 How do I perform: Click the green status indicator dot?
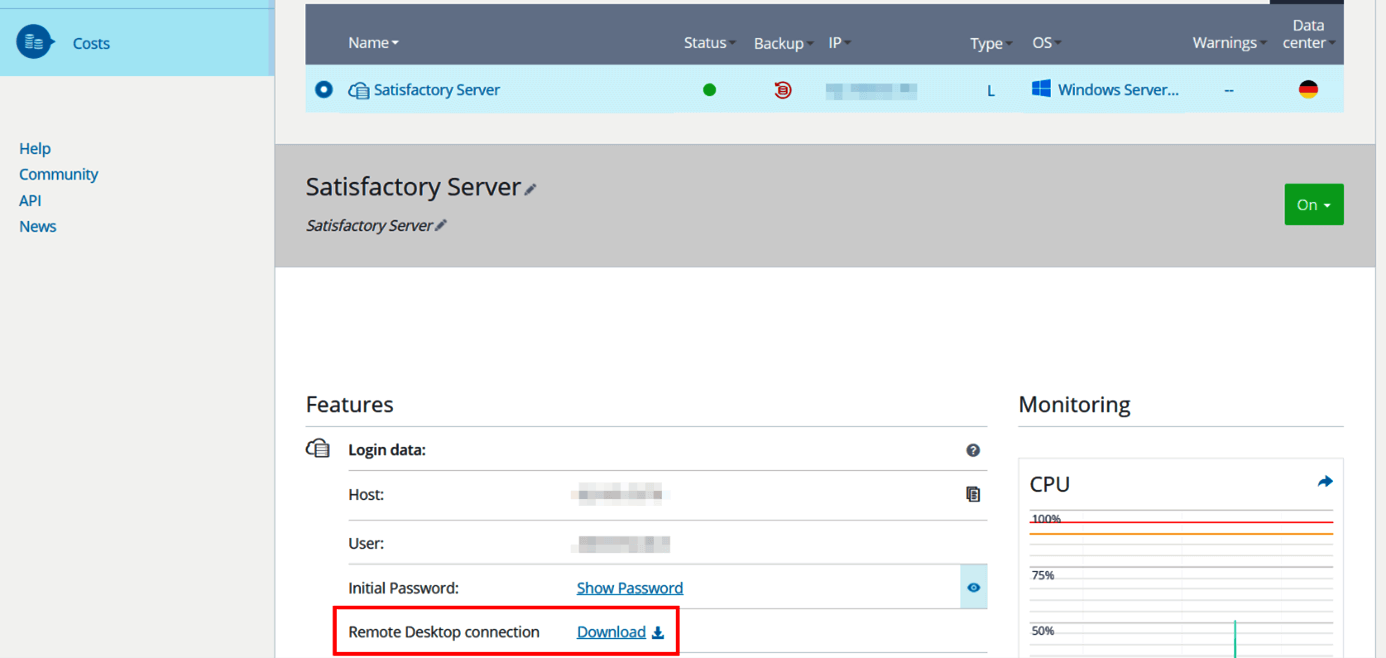(709, 89)
